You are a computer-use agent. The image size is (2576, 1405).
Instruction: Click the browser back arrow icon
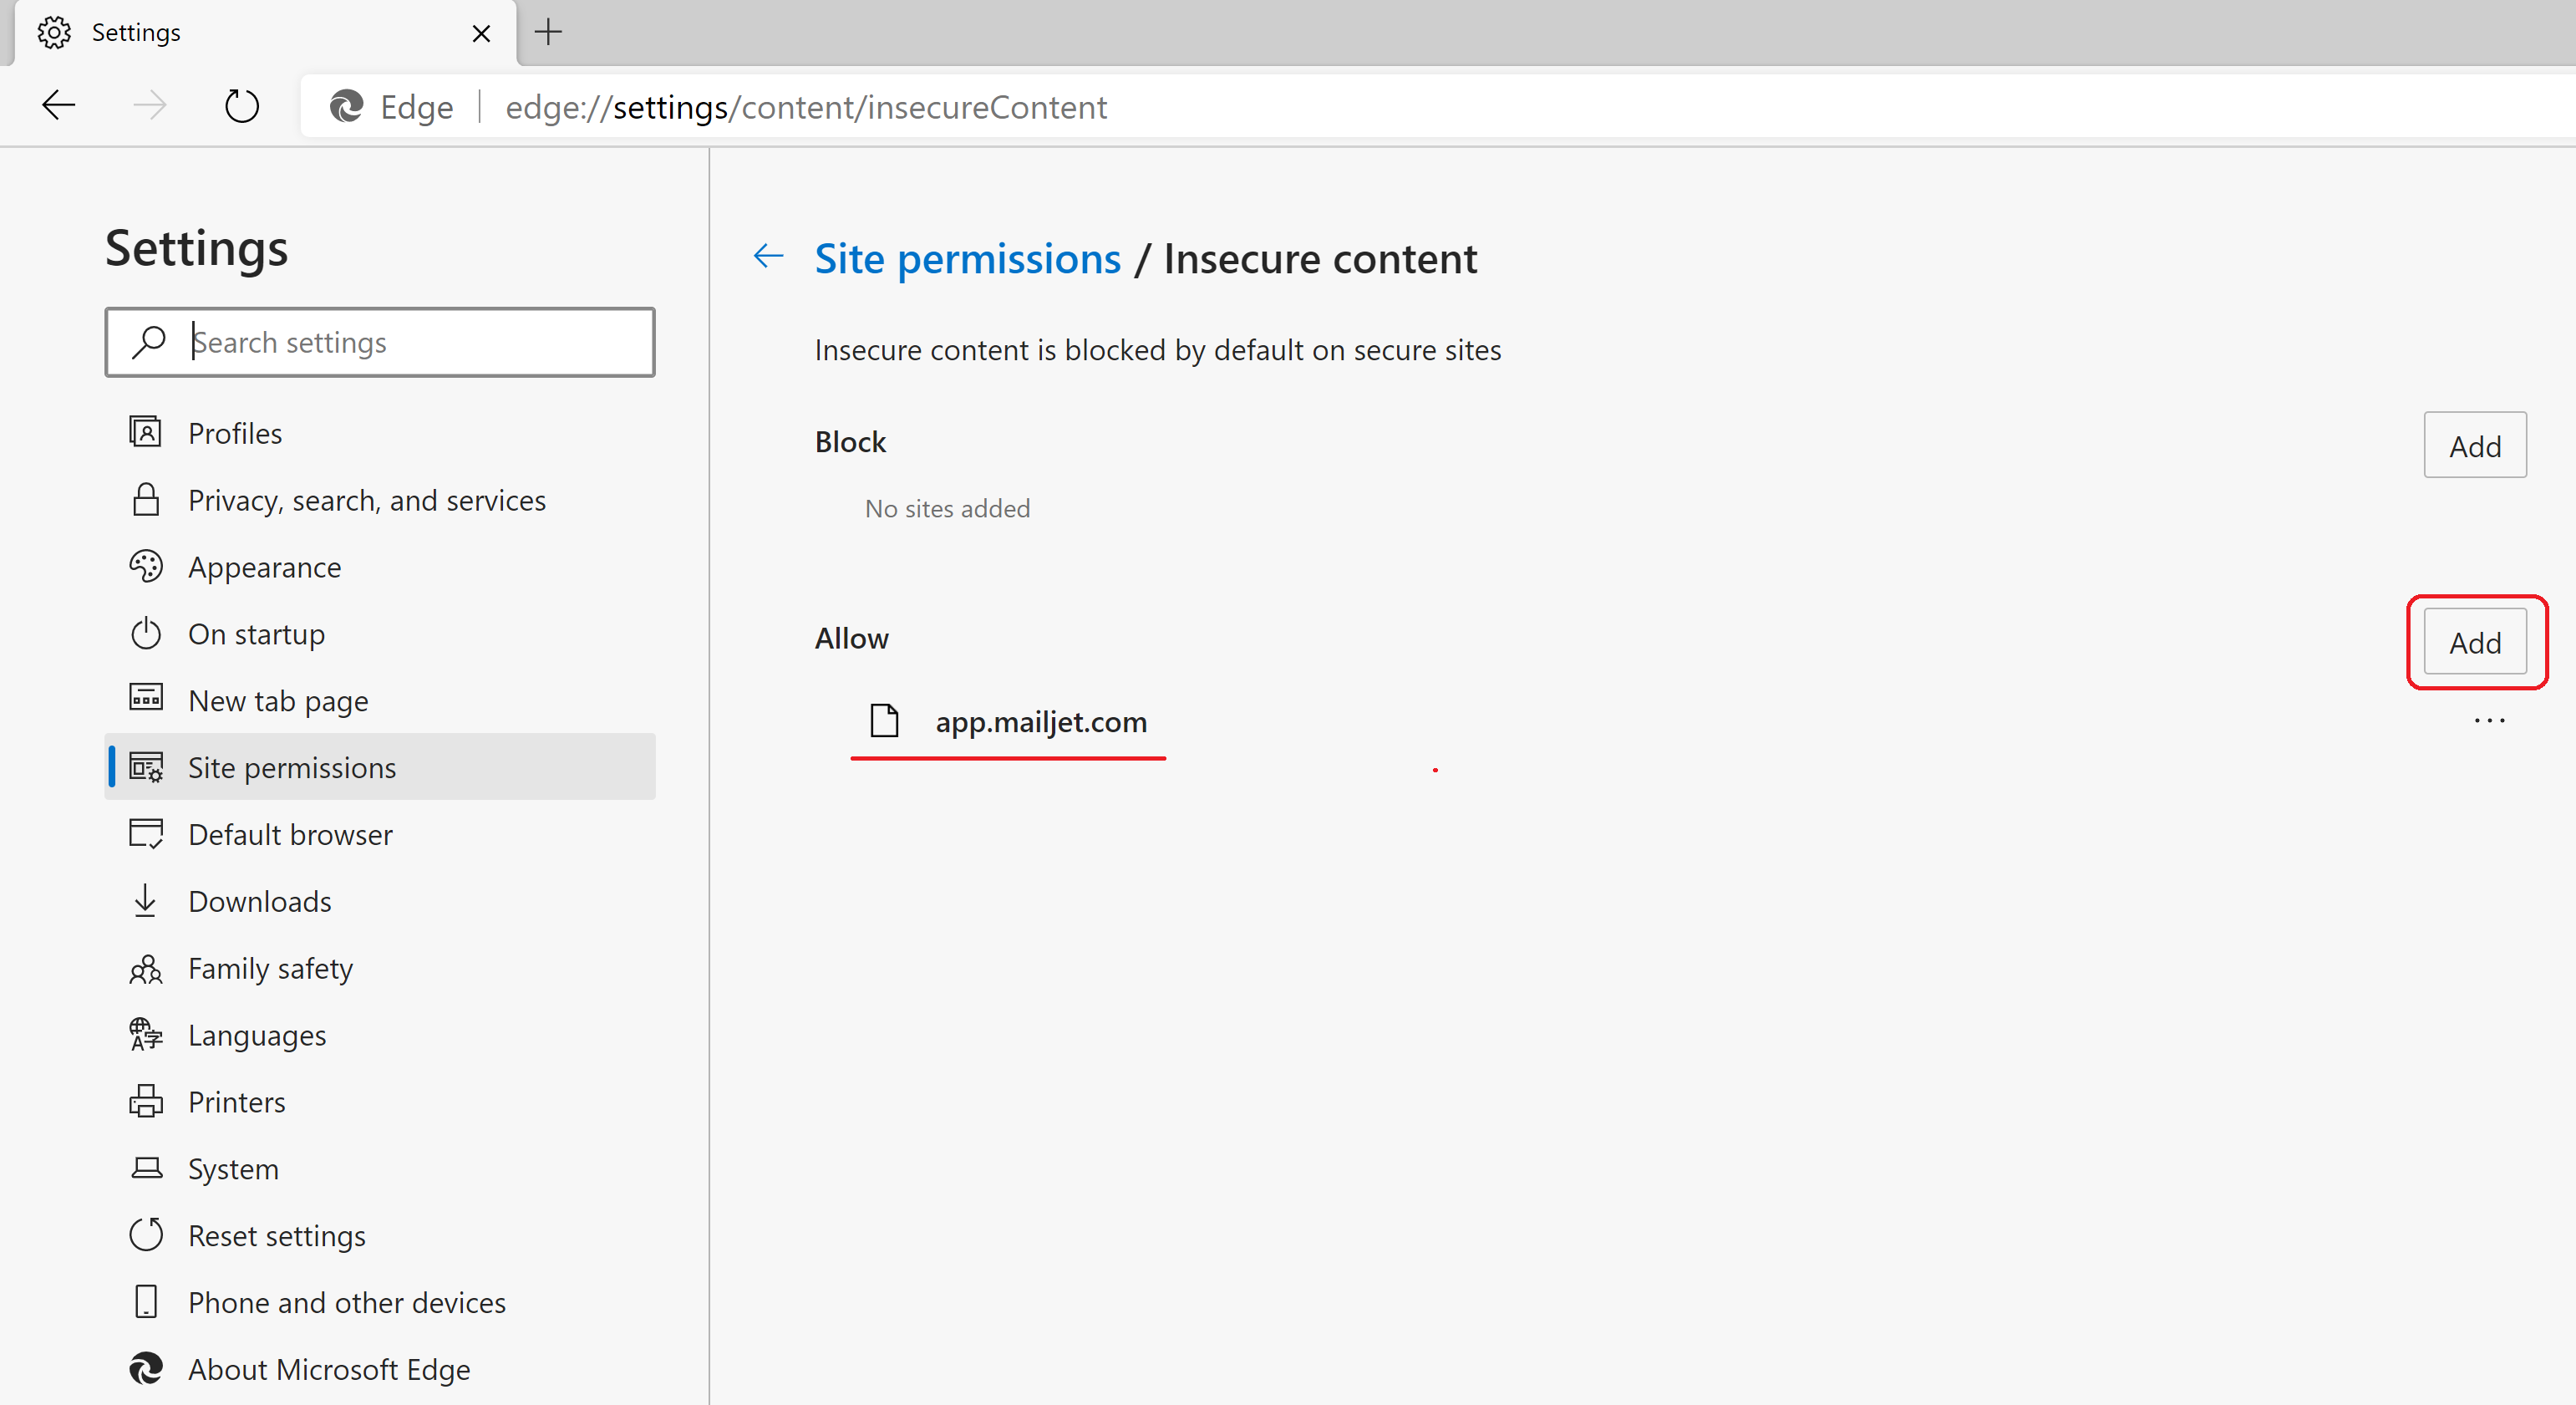point(59,105)
